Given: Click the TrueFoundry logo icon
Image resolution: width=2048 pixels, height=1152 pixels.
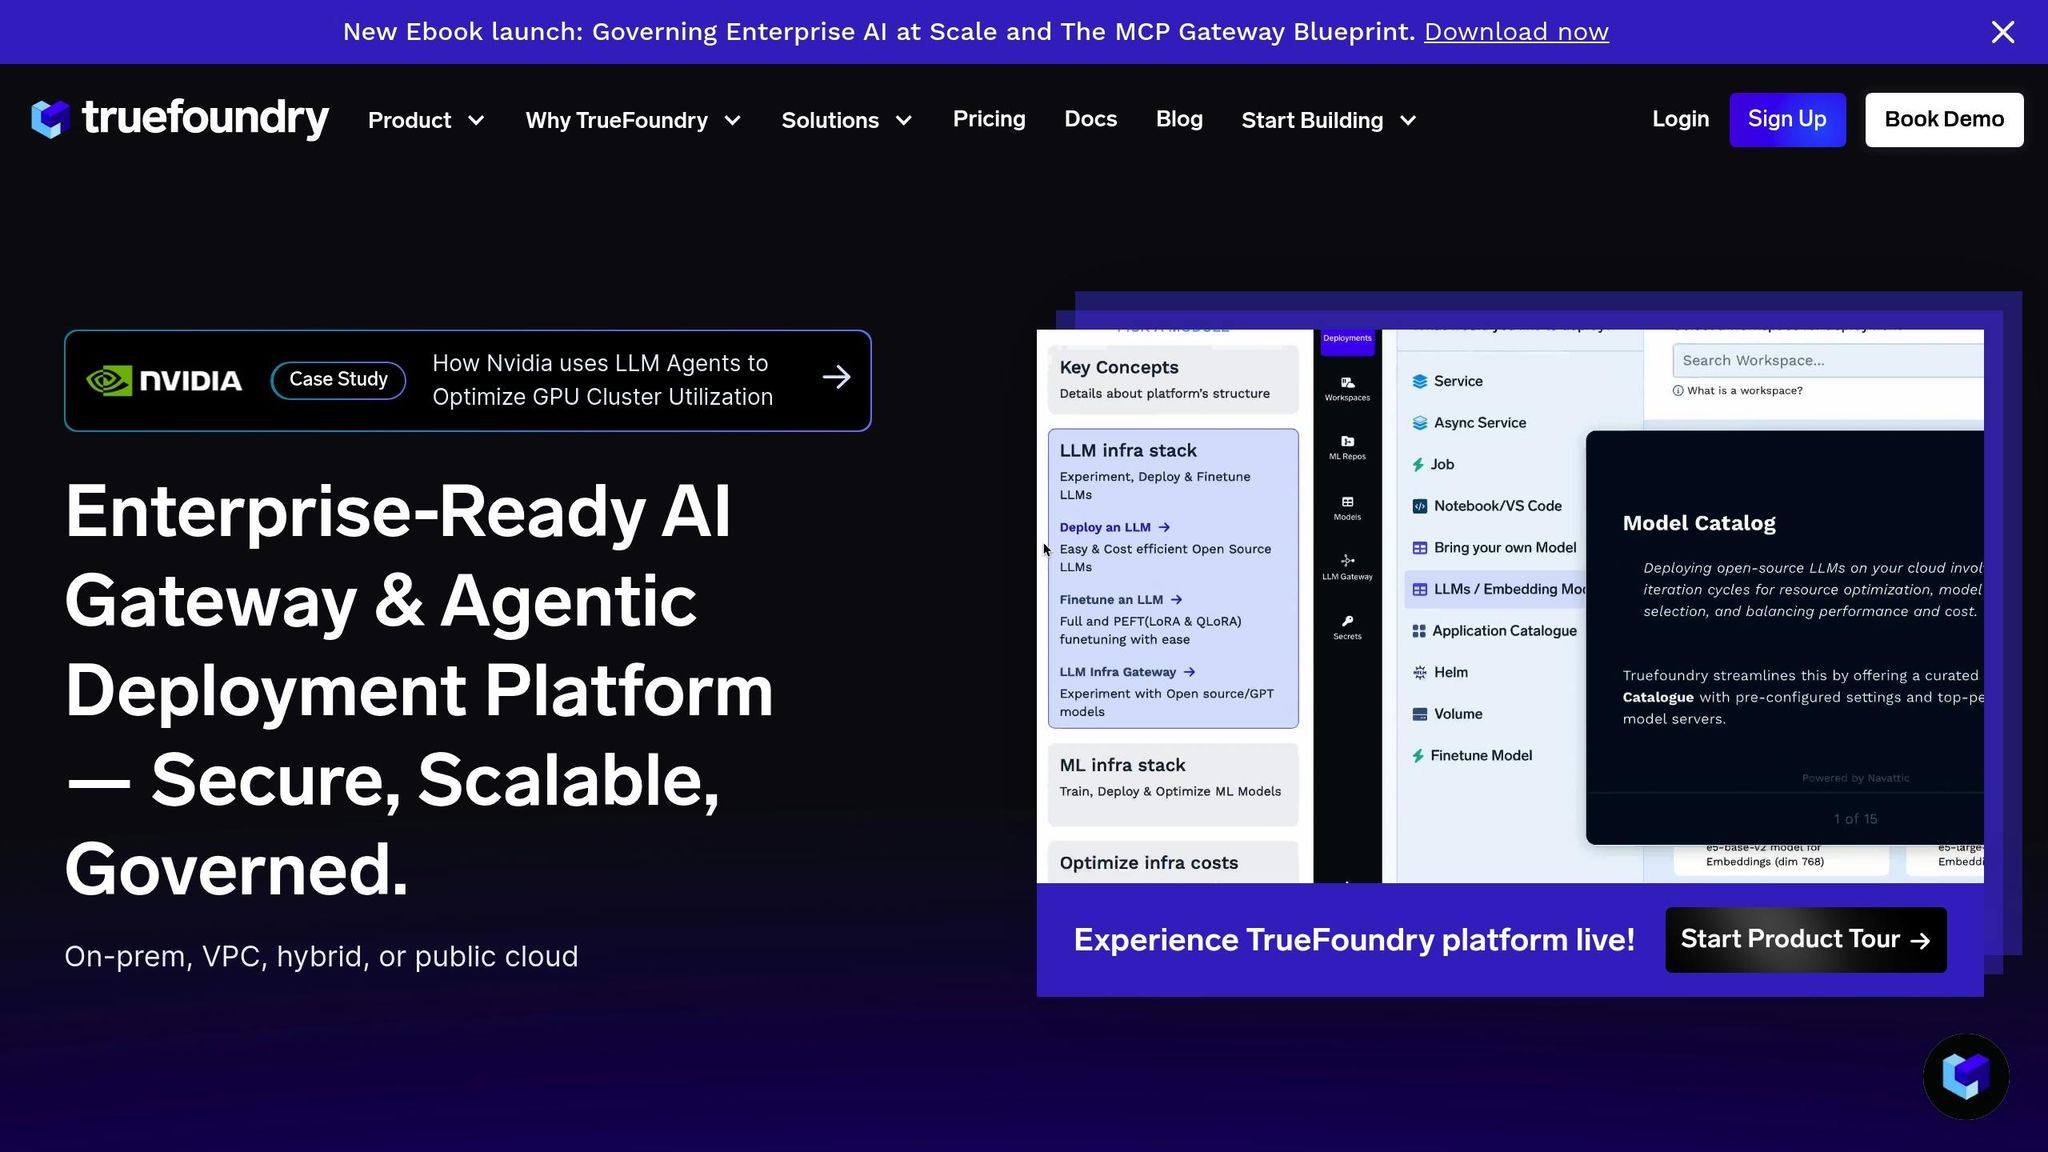Looking at the screenshot, I should pos(50,119).
